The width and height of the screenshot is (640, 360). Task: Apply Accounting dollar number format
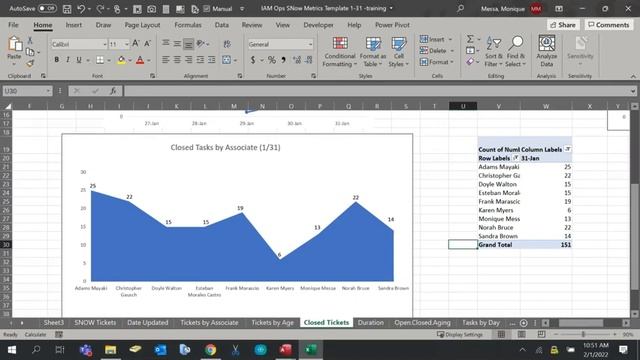coord(253,60)
